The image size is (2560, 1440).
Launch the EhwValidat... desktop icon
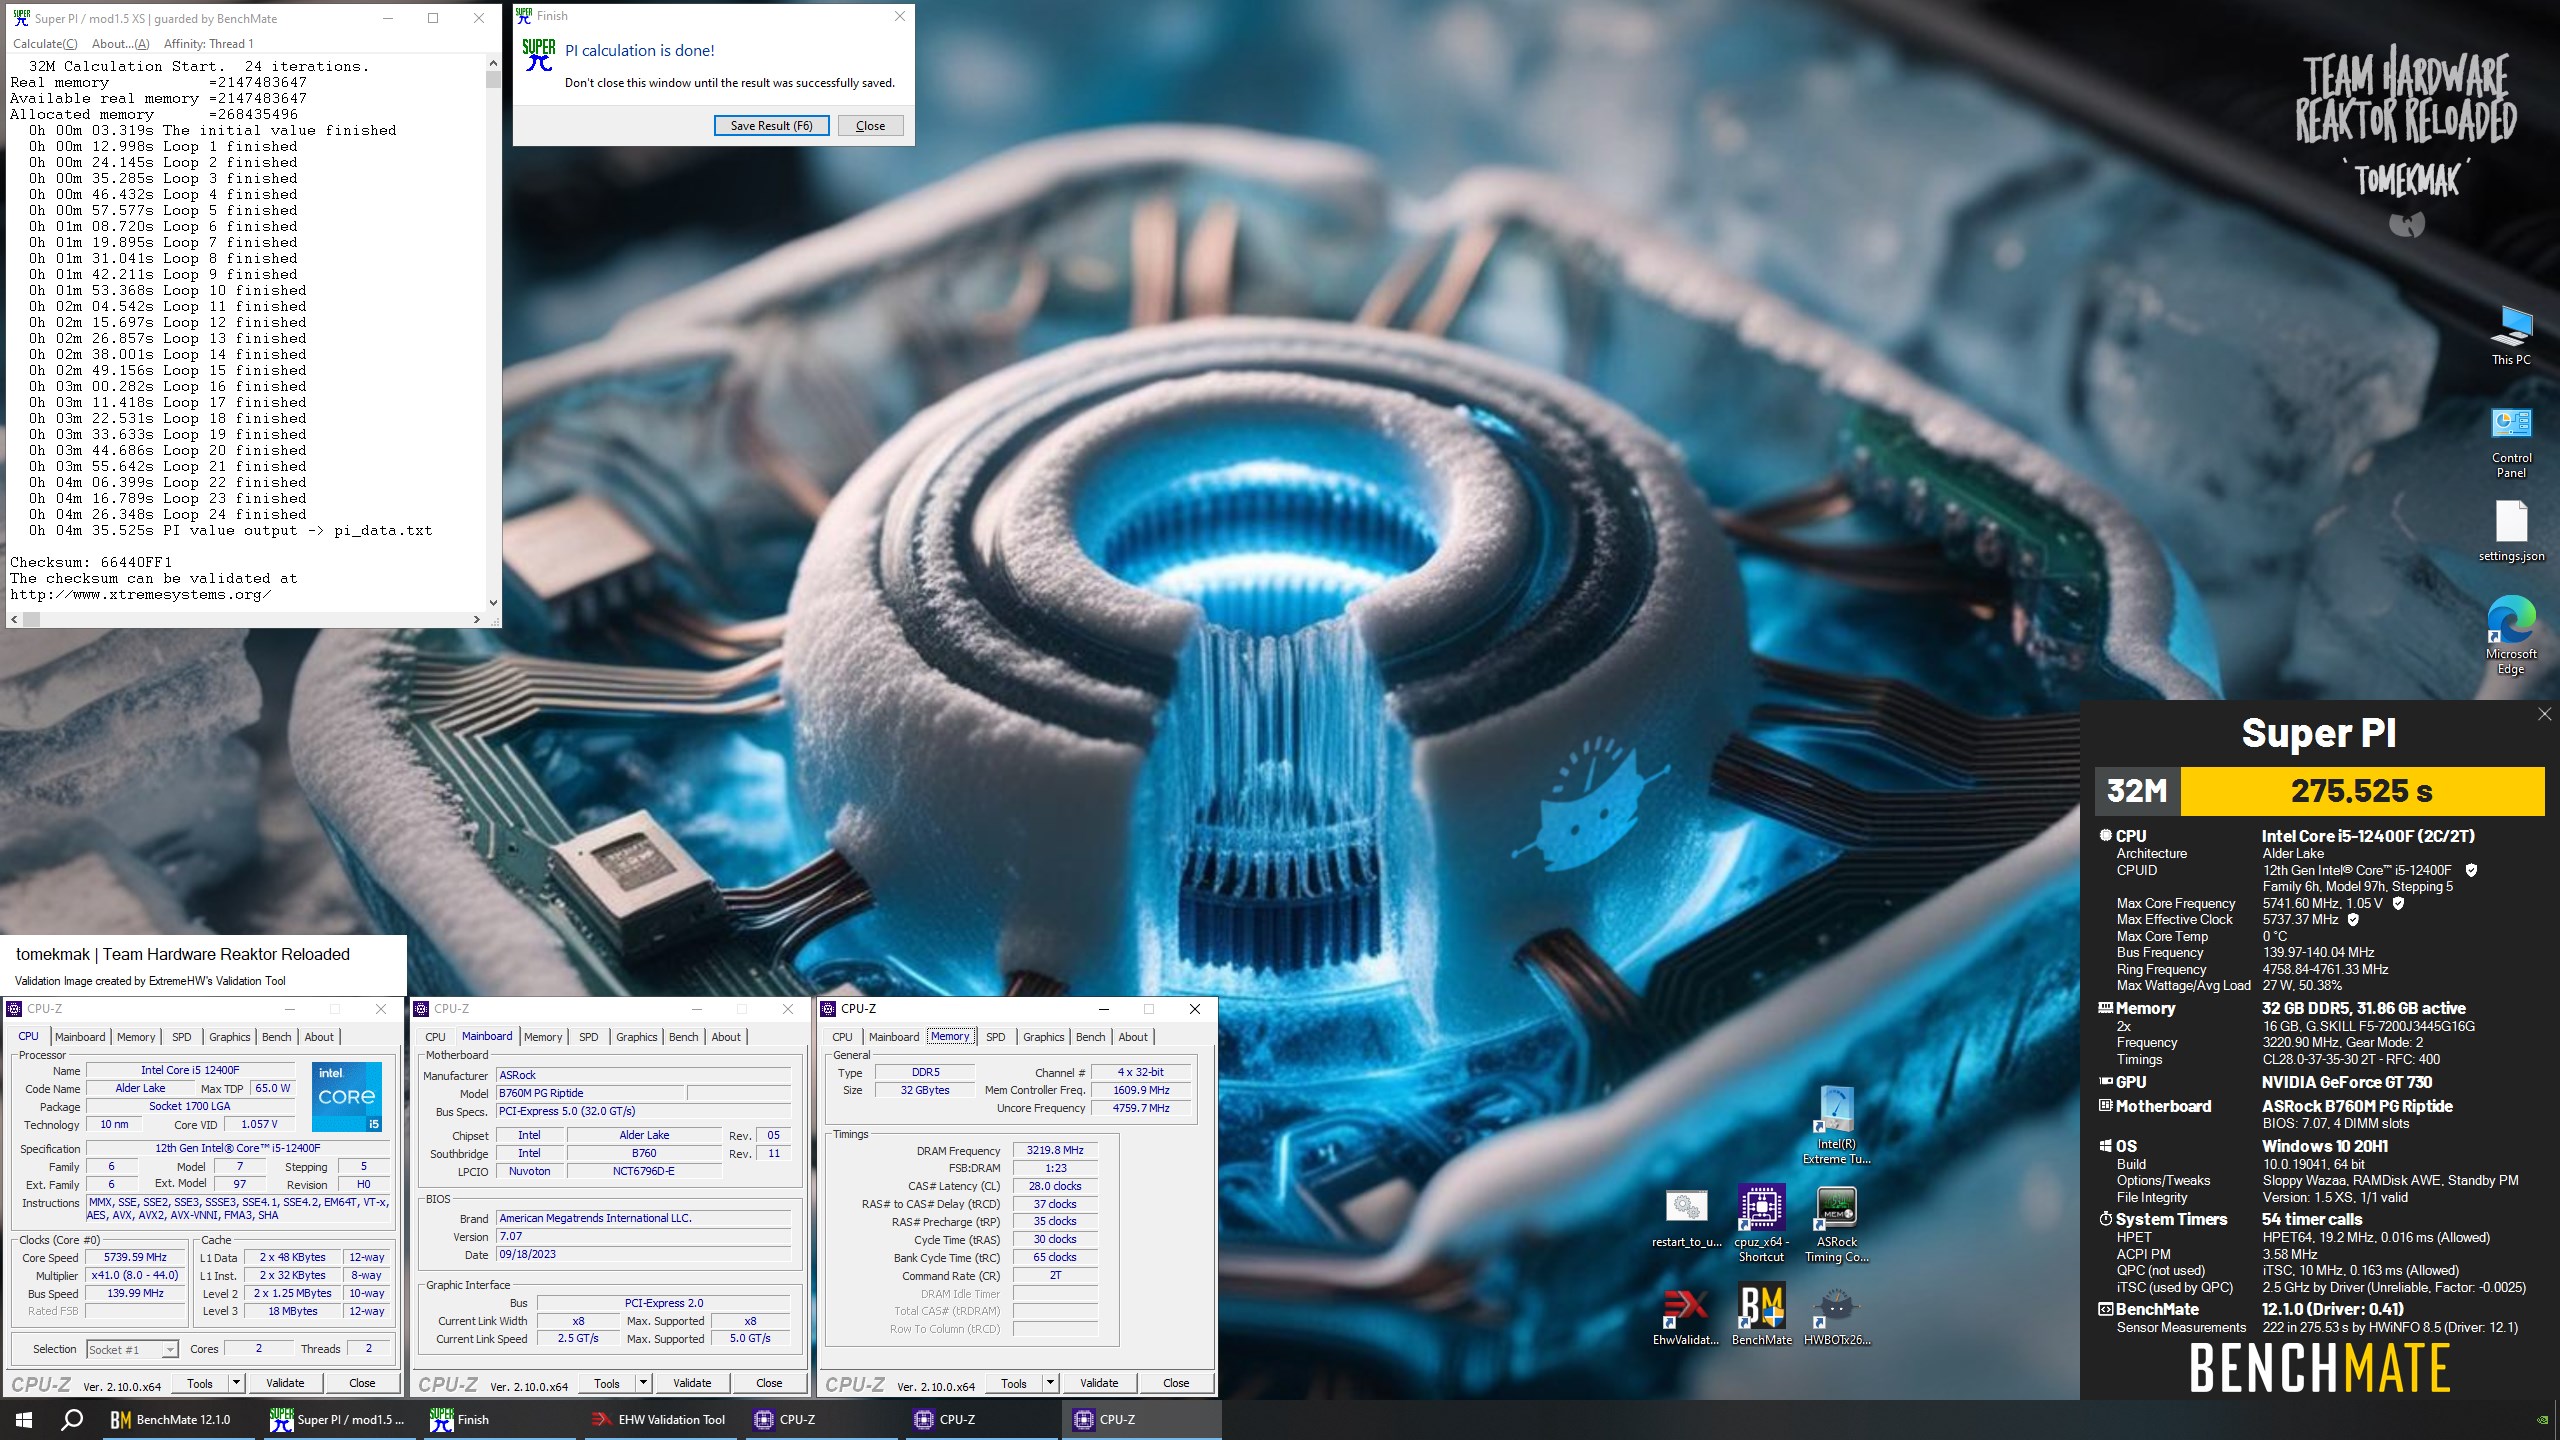[1686, 1316]
